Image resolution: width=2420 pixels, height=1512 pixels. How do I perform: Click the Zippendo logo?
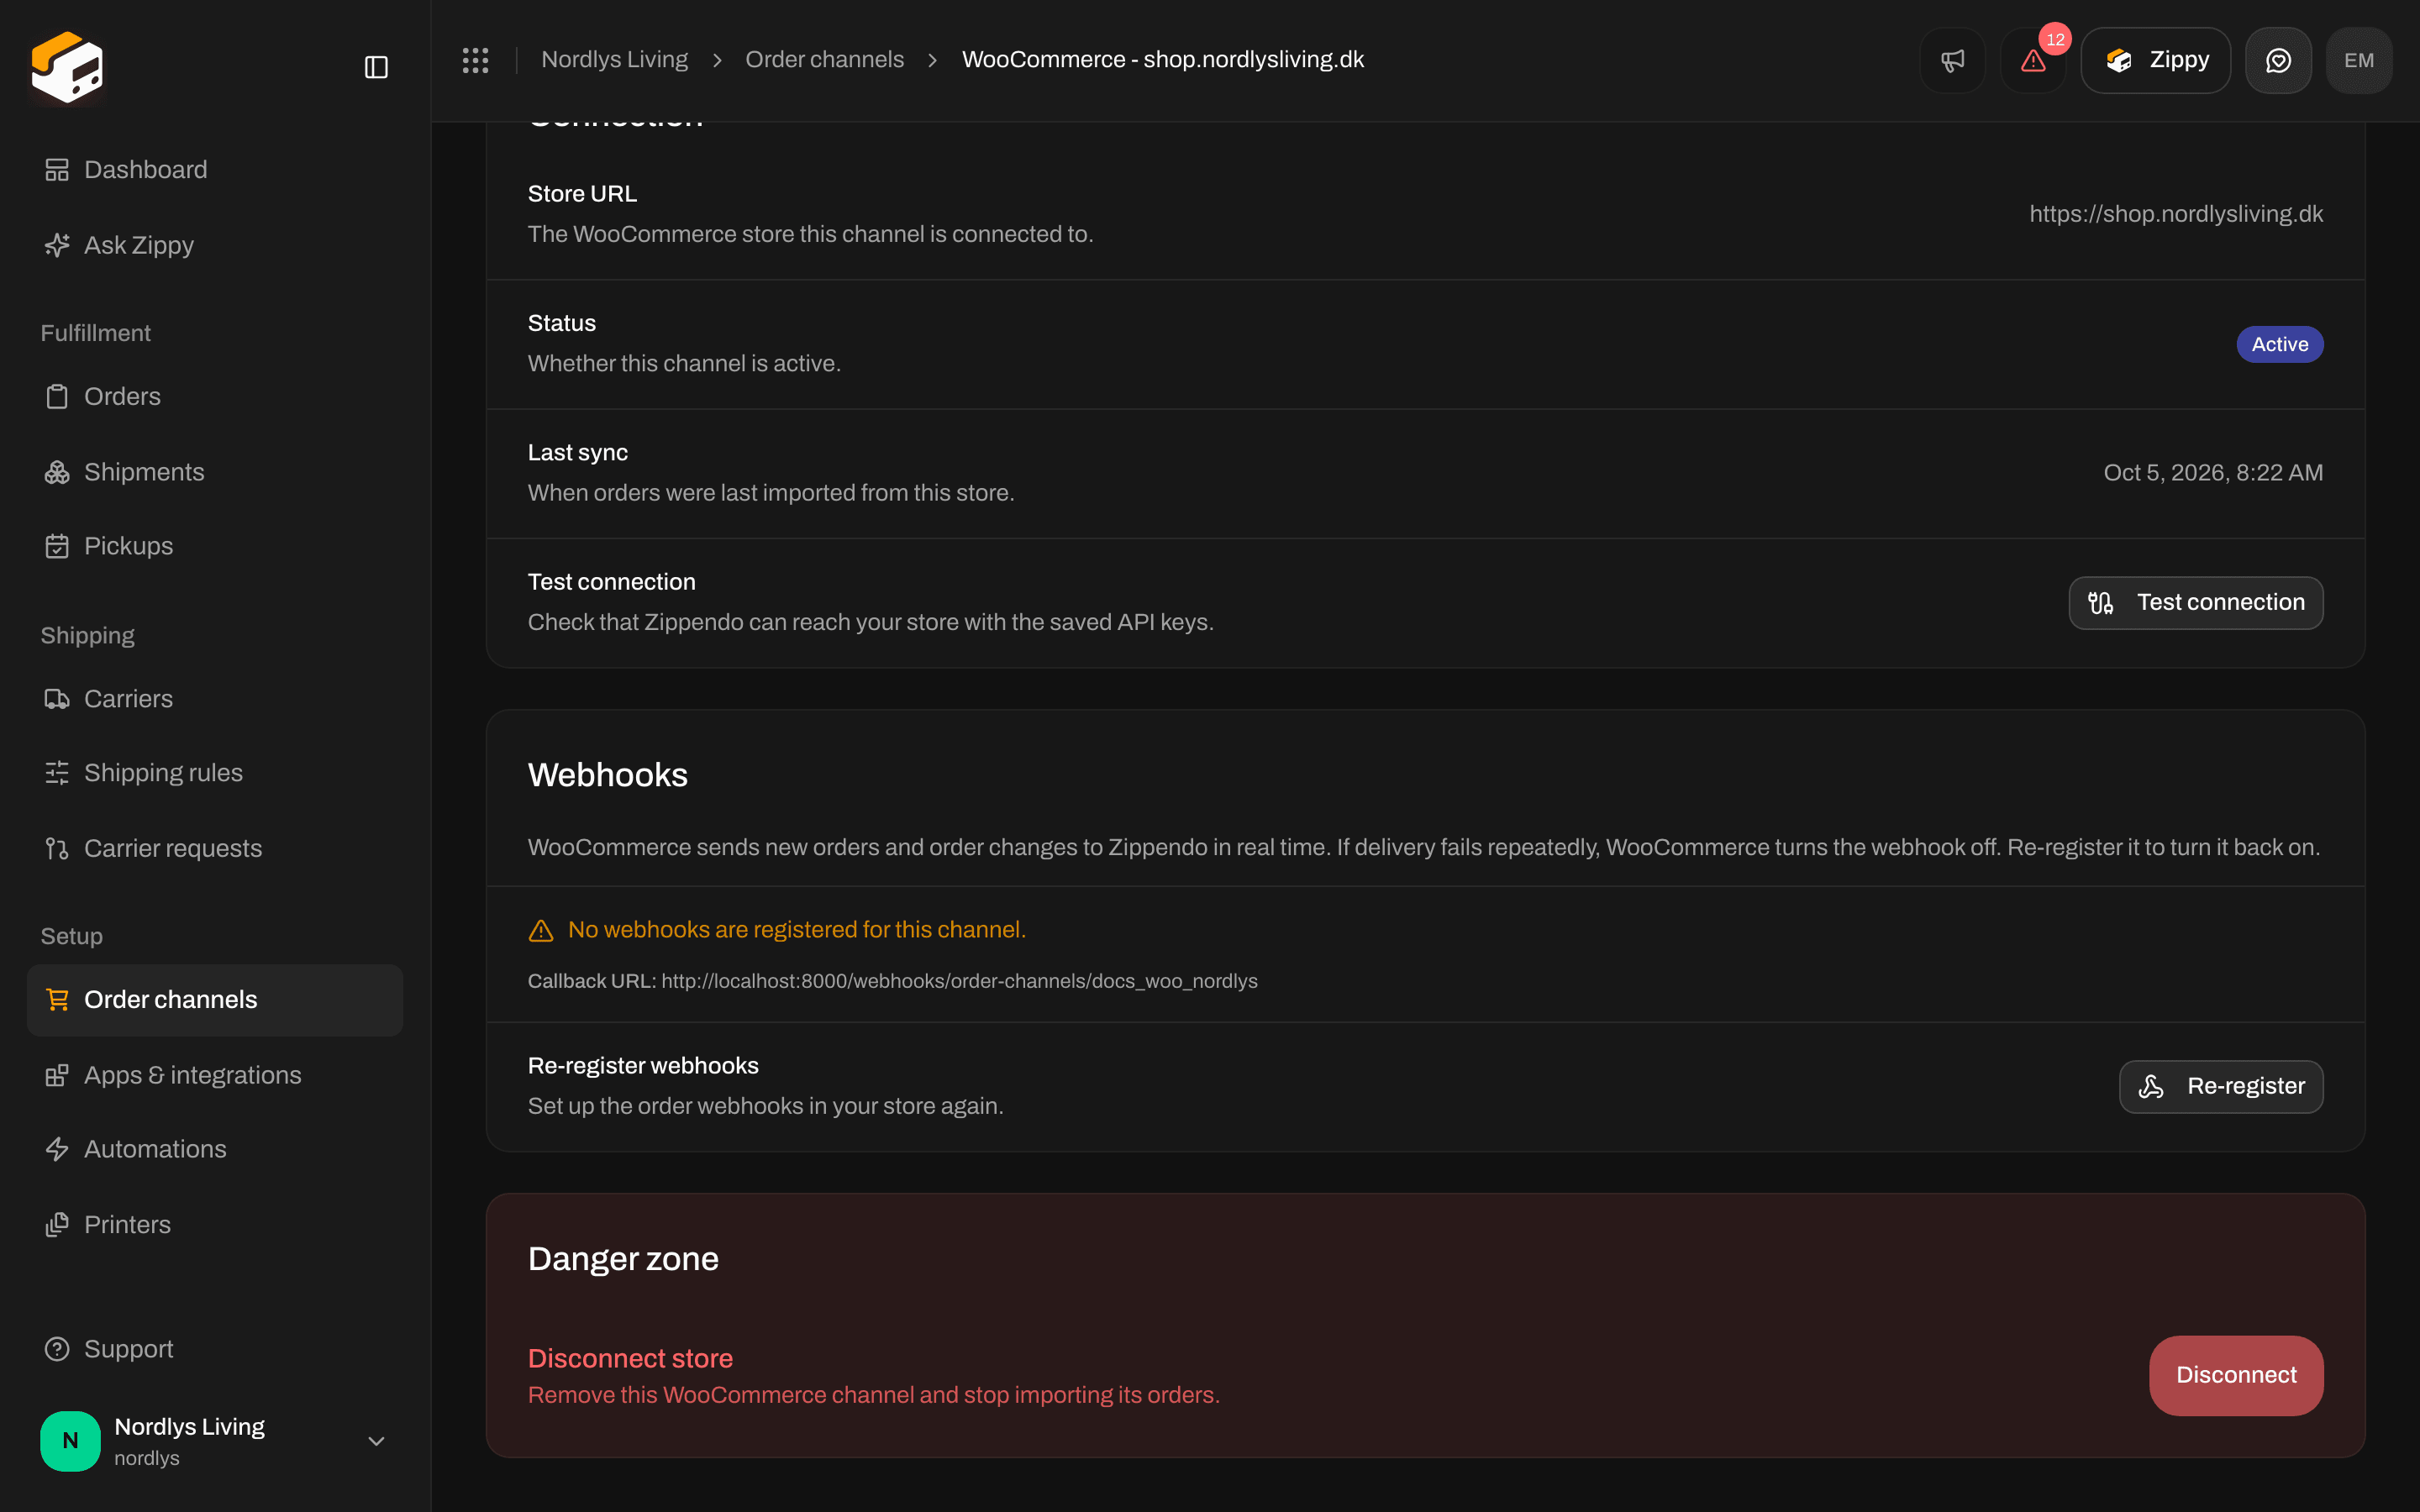point(67,67)
